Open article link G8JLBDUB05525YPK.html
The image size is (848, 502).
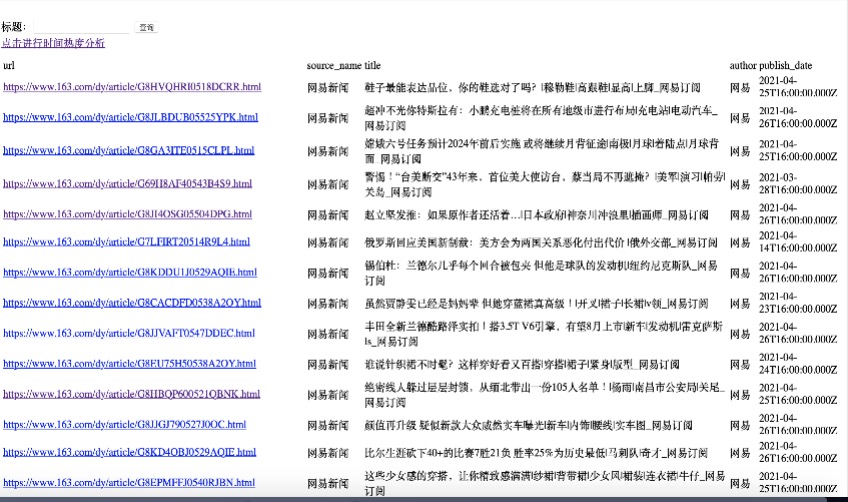pos(130,117)
